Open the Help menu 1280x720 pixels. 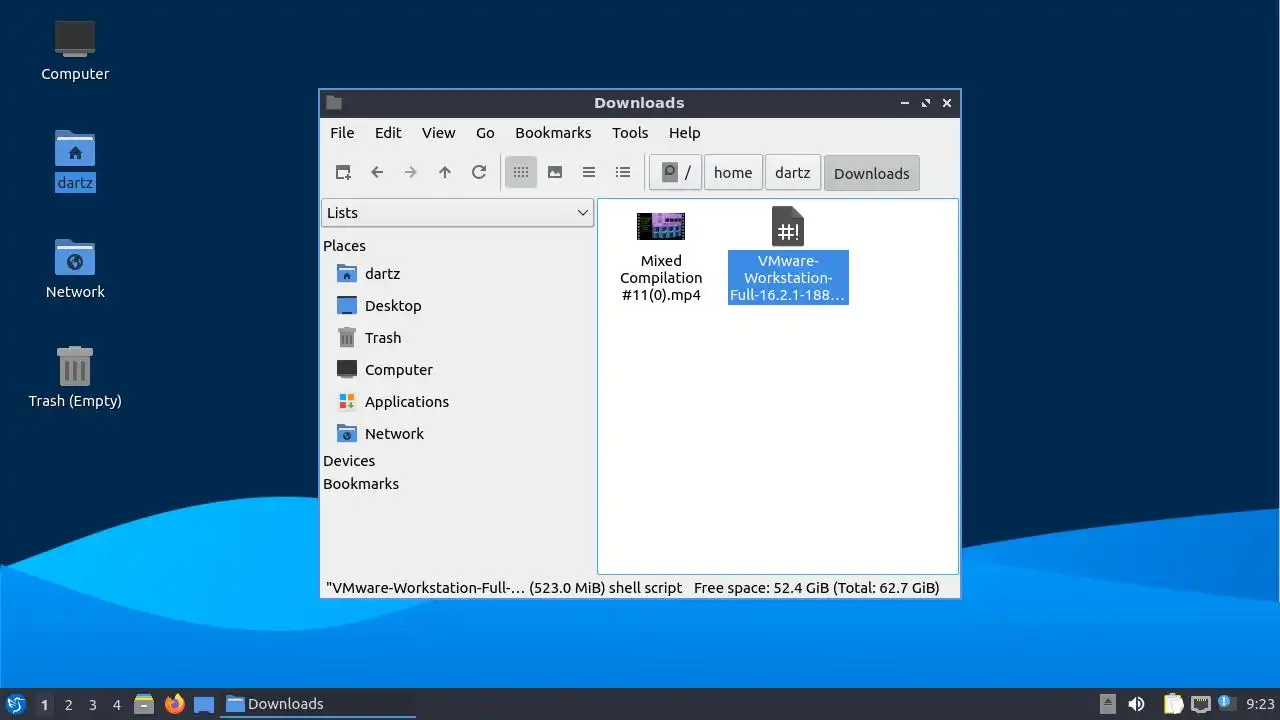684,132
